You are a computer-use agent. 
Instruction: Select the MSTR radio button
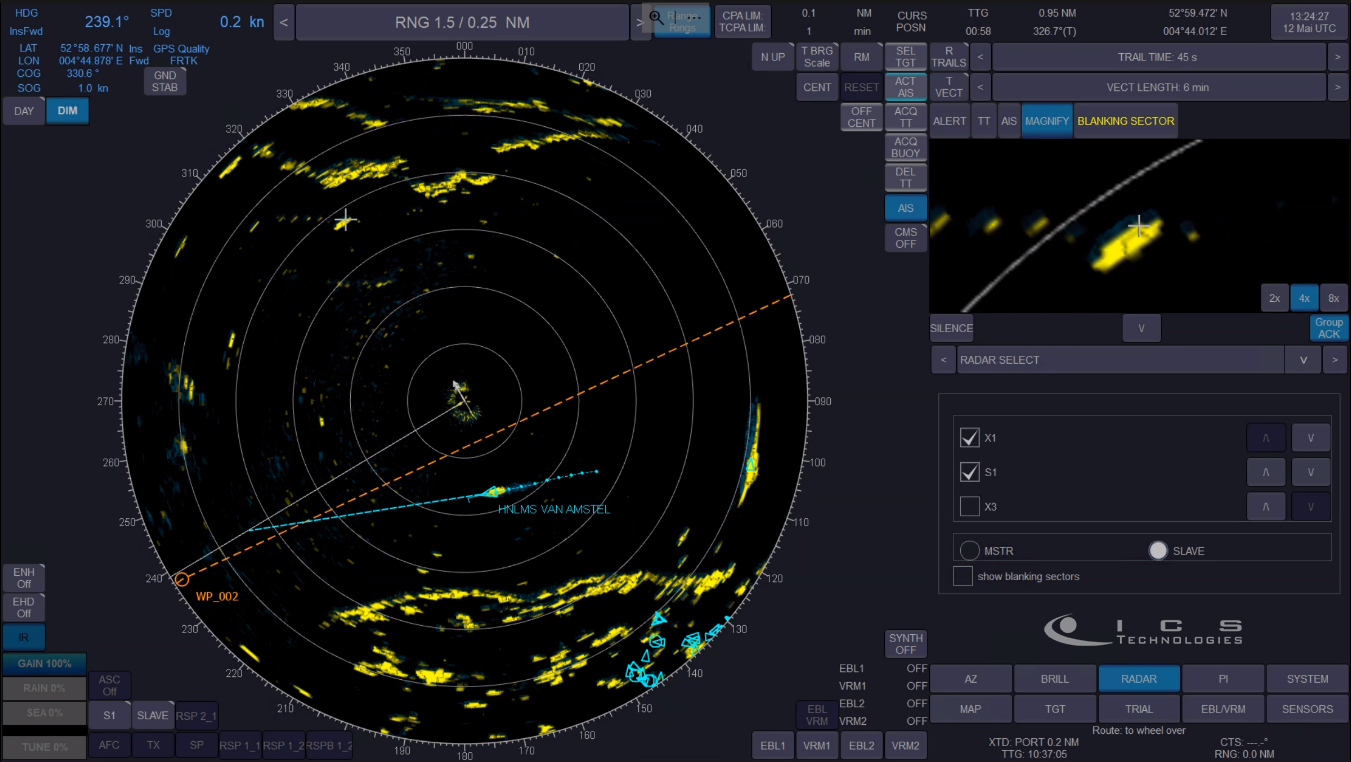(x=969, y=551)
